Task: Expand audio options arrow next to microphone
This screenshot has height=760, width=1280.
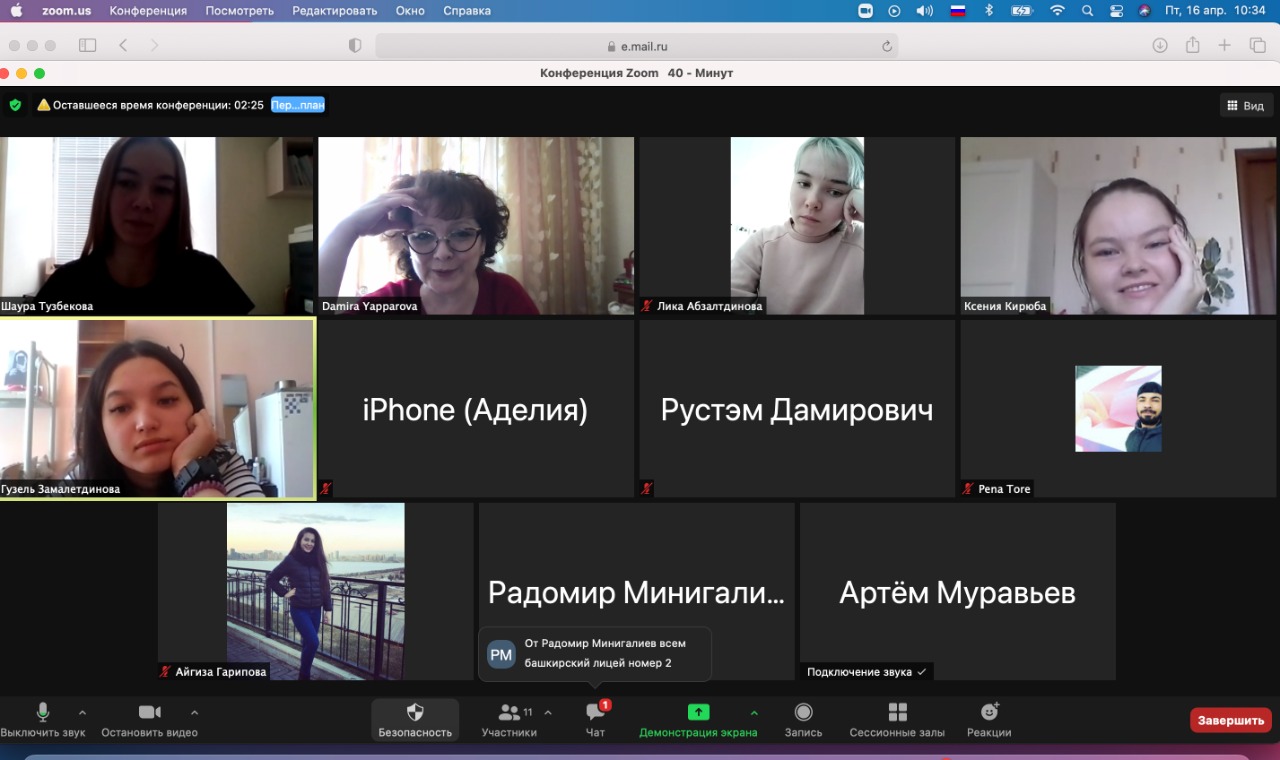Action: point(82,713)
